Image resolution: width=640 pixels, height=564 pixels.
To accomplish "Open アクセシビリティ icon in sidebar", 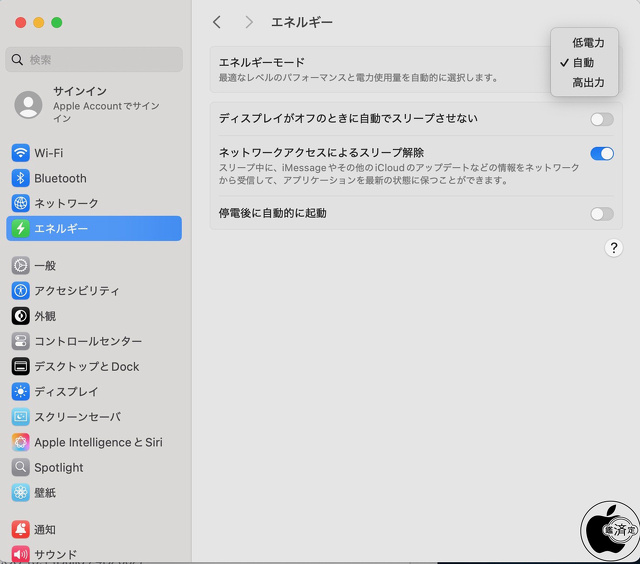I will point(20,291).
